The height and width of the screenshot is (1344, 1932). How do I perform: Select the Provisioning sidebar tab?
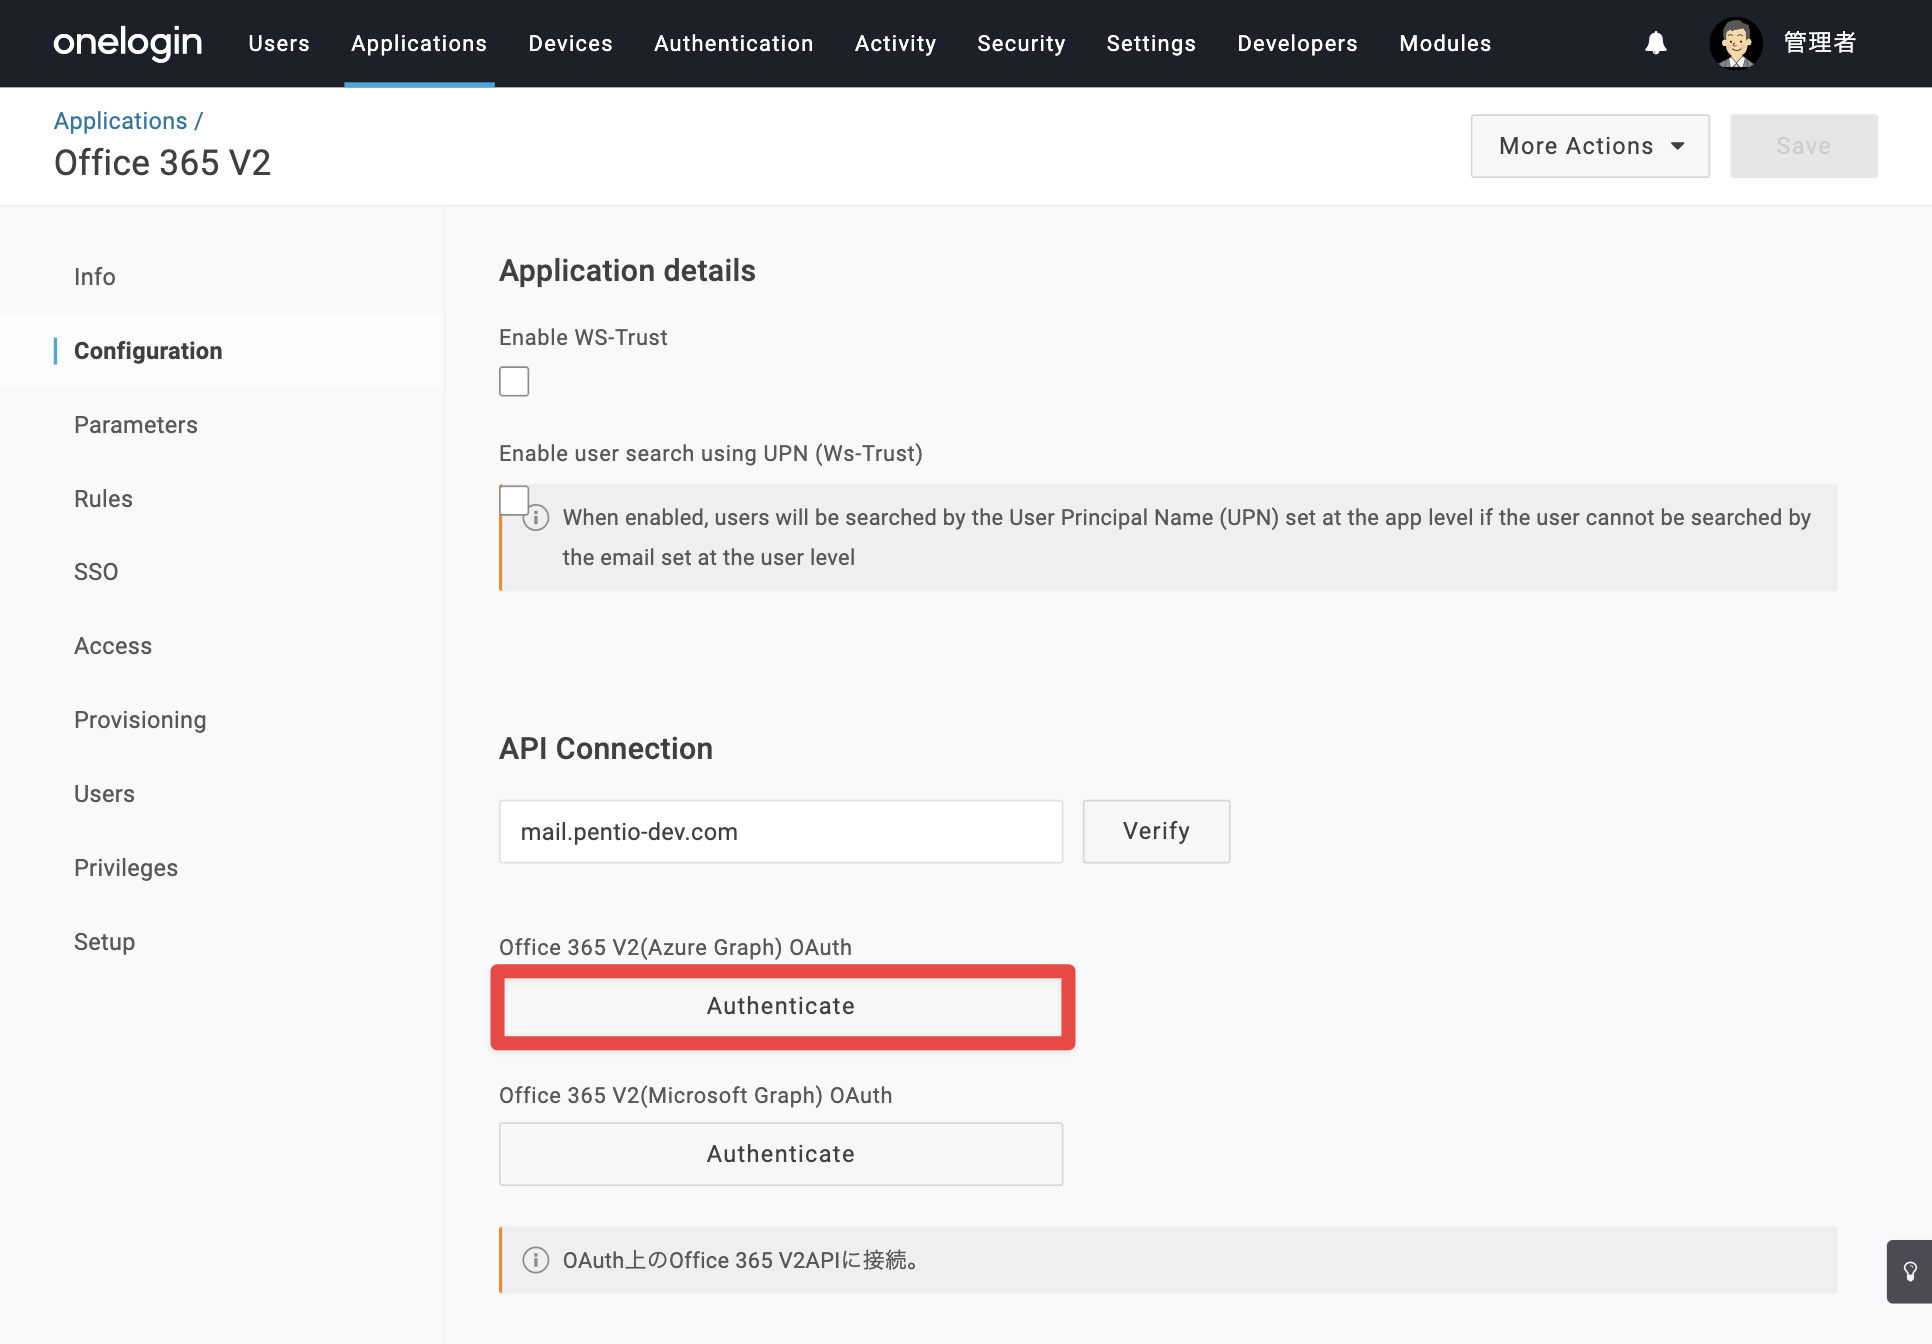(x=140, y=720)
